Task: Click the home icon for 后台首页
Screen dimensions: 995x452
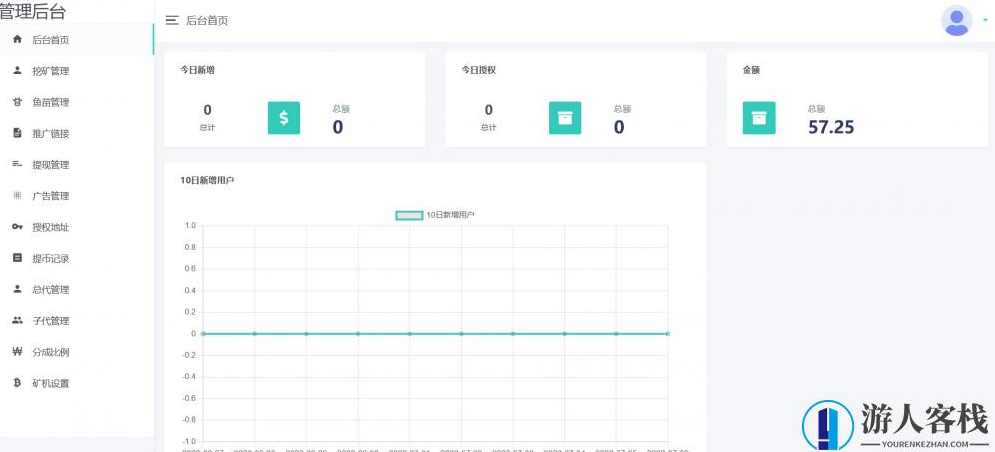Action: click(18, 39)
